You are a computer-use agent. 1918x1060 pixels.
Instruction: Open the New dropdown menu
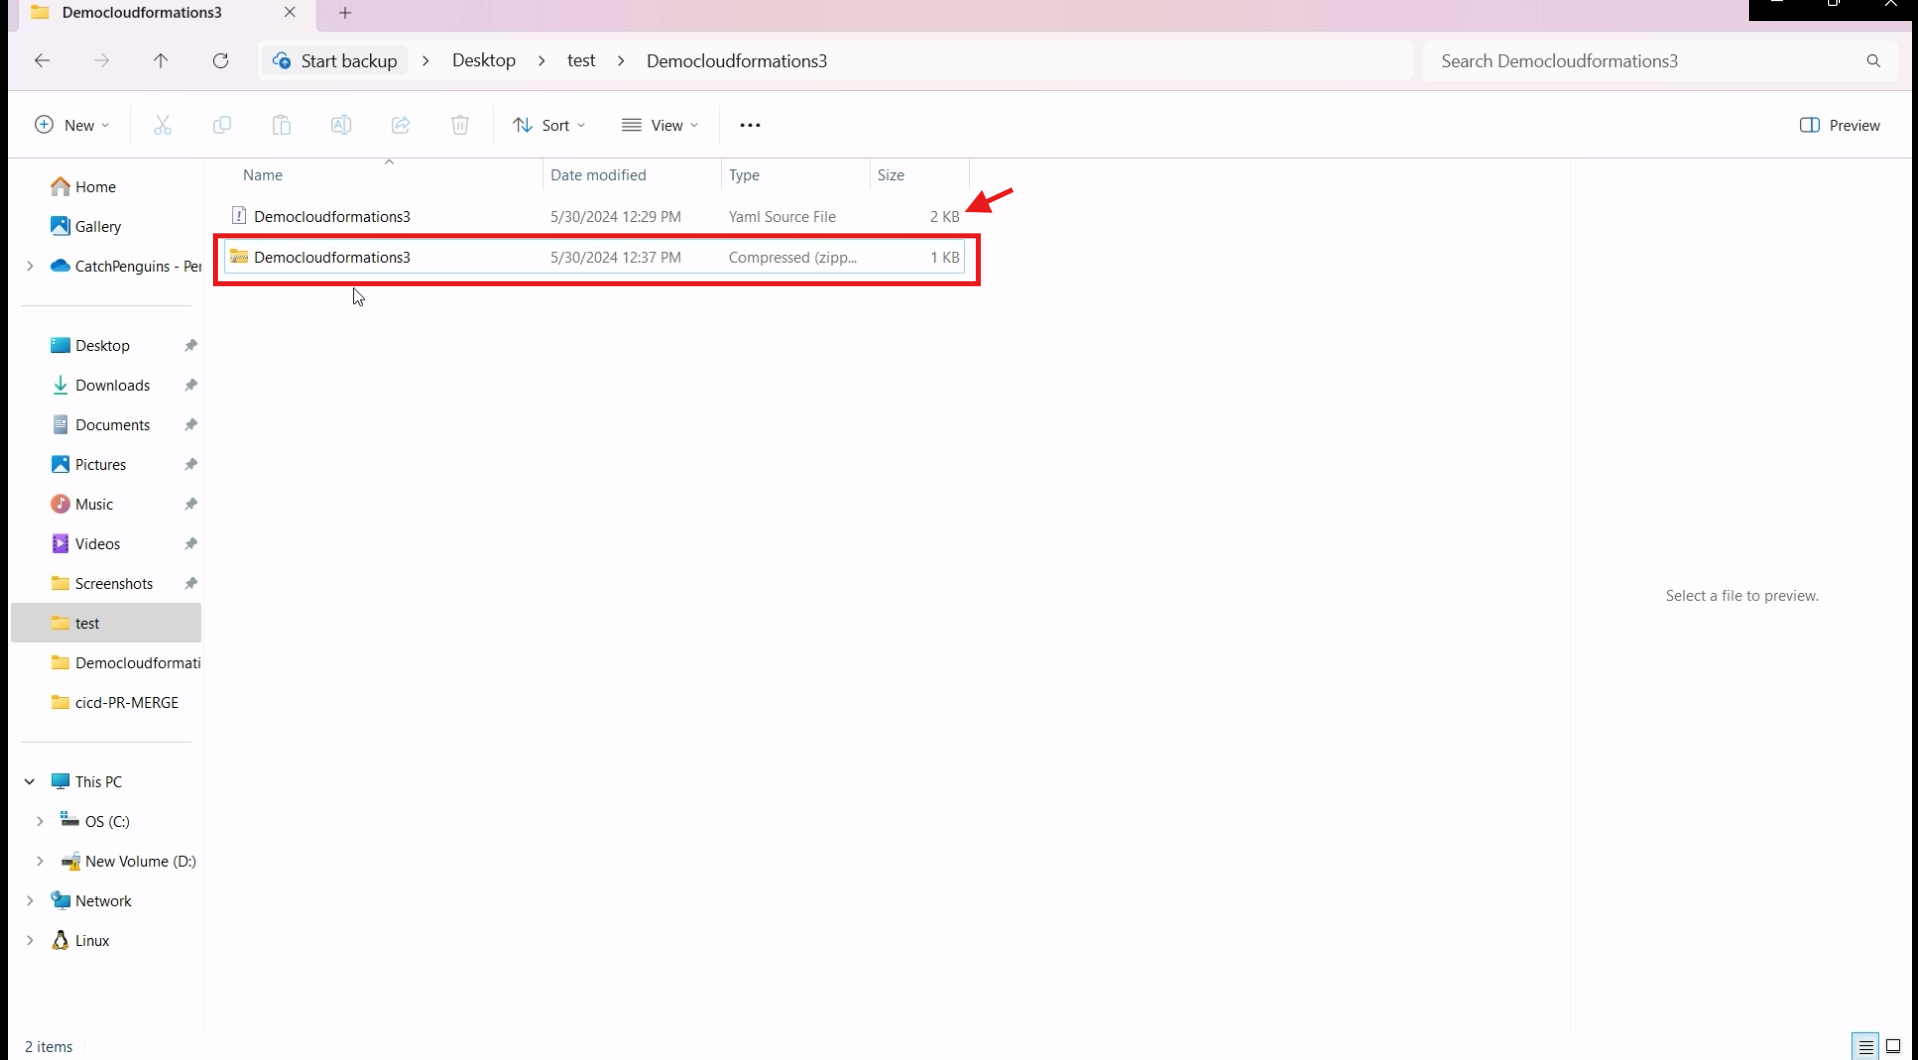pyautogui.click(x=72, y=125)
